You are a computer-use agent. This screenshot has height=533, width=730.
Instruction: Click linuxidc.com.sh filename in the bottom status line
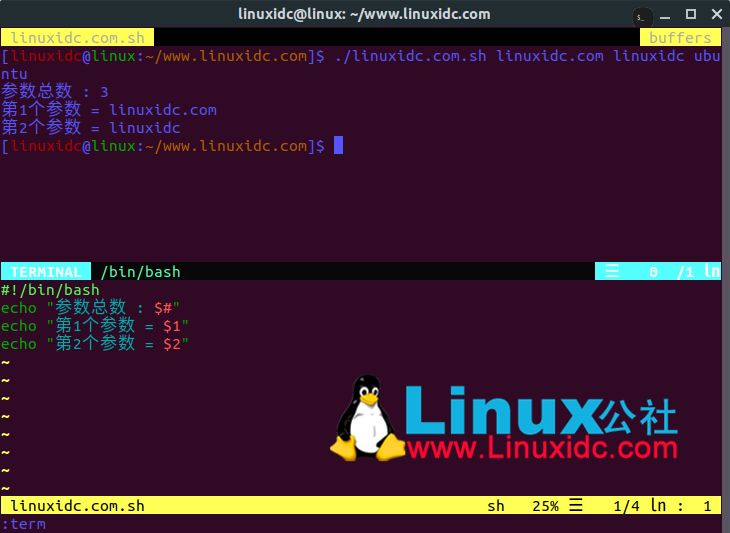(x=77, y=506)
